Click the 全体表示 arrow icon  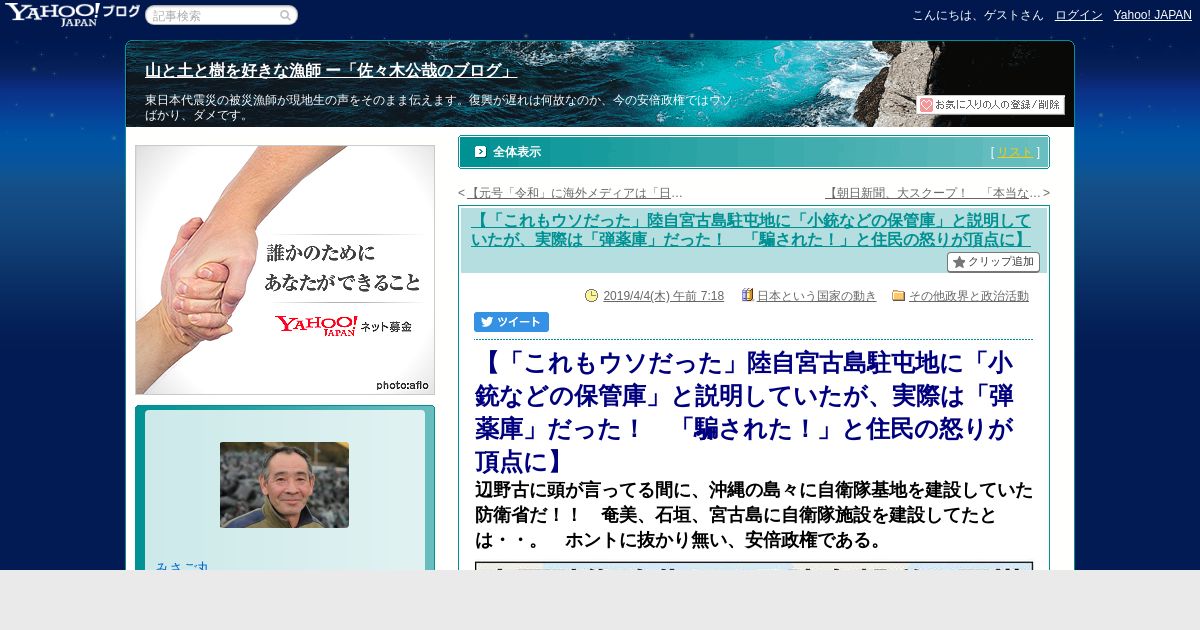pos(480,152)
